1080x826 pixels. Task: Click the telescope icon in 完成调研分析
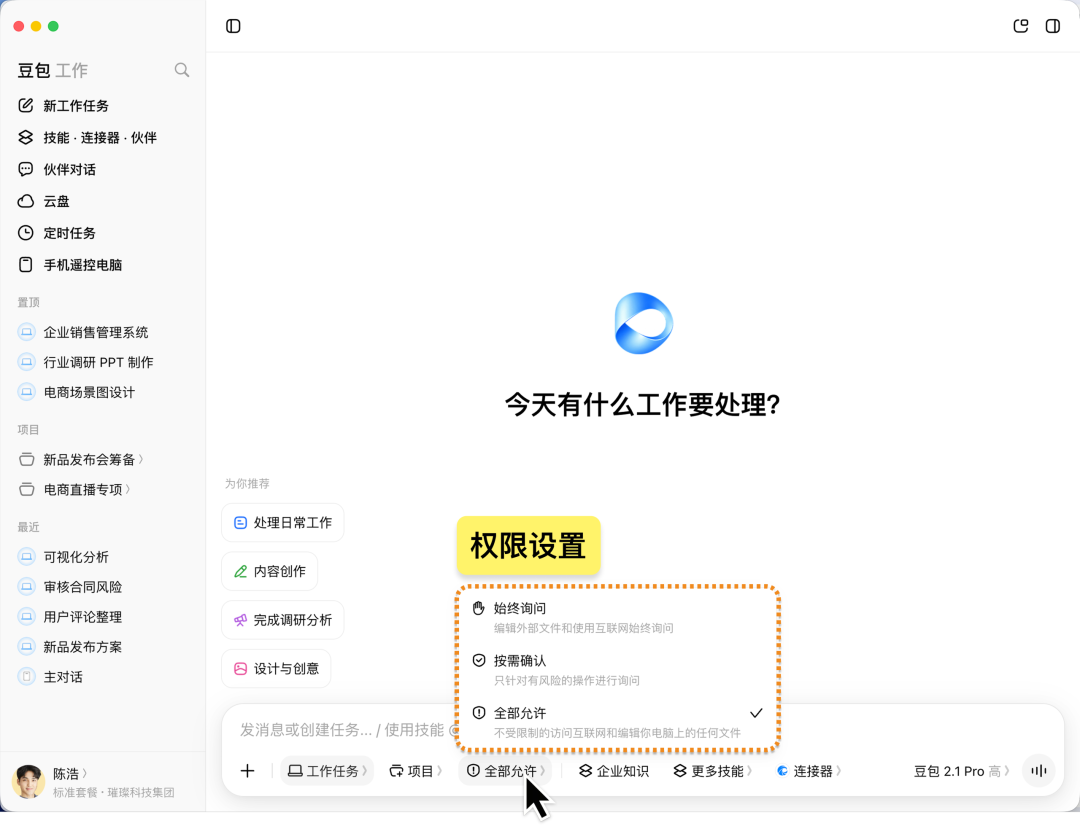point(240,620)
